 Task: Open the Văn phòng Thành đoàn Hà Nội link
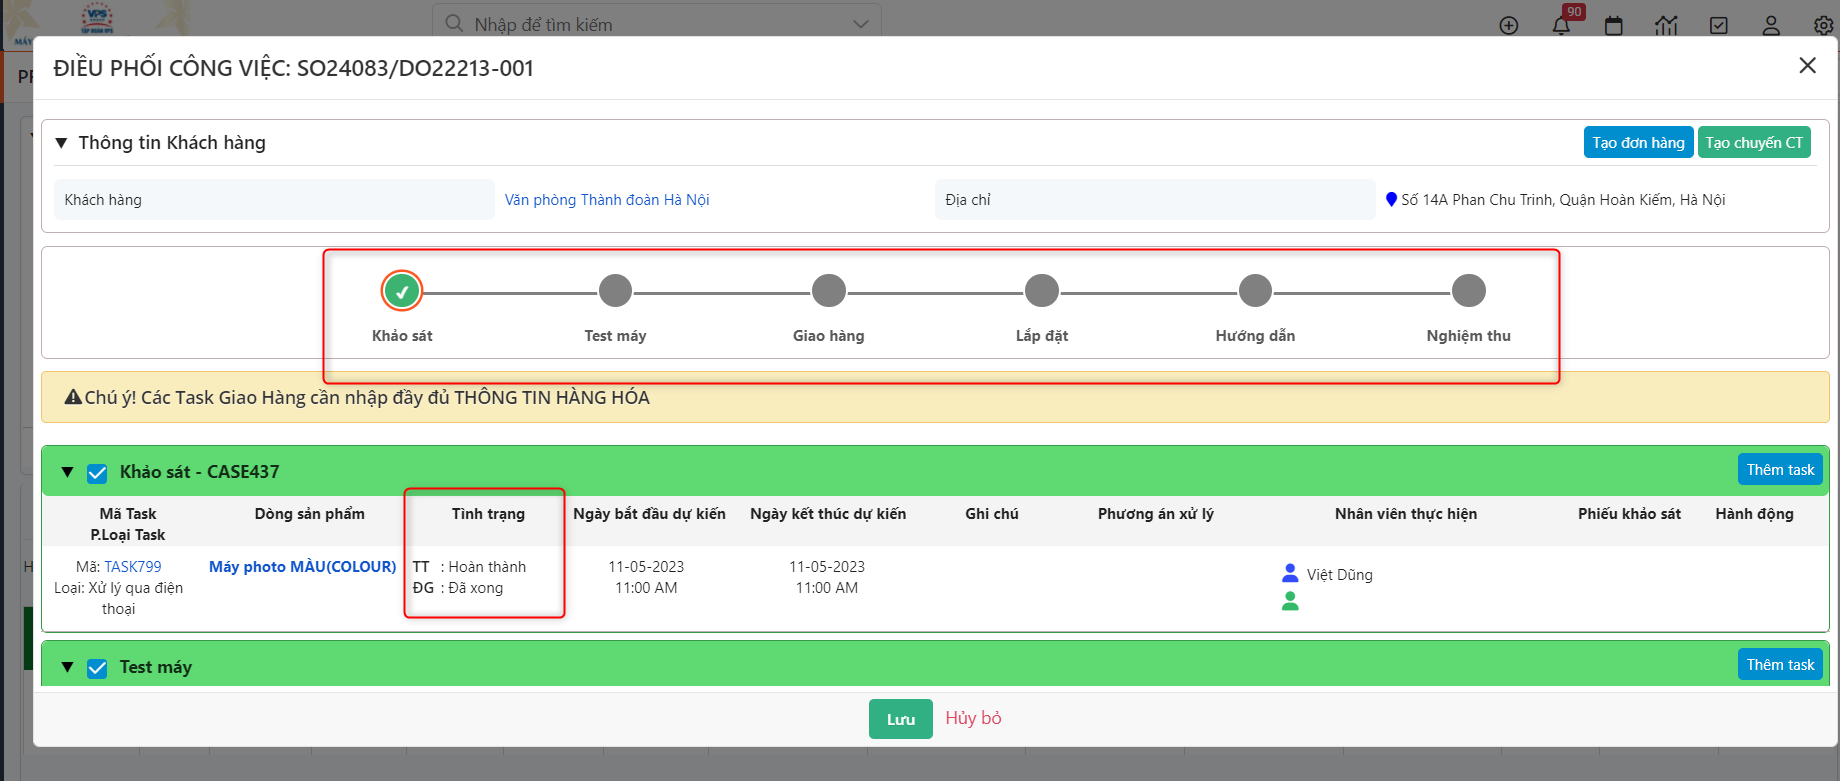point(607,199)
